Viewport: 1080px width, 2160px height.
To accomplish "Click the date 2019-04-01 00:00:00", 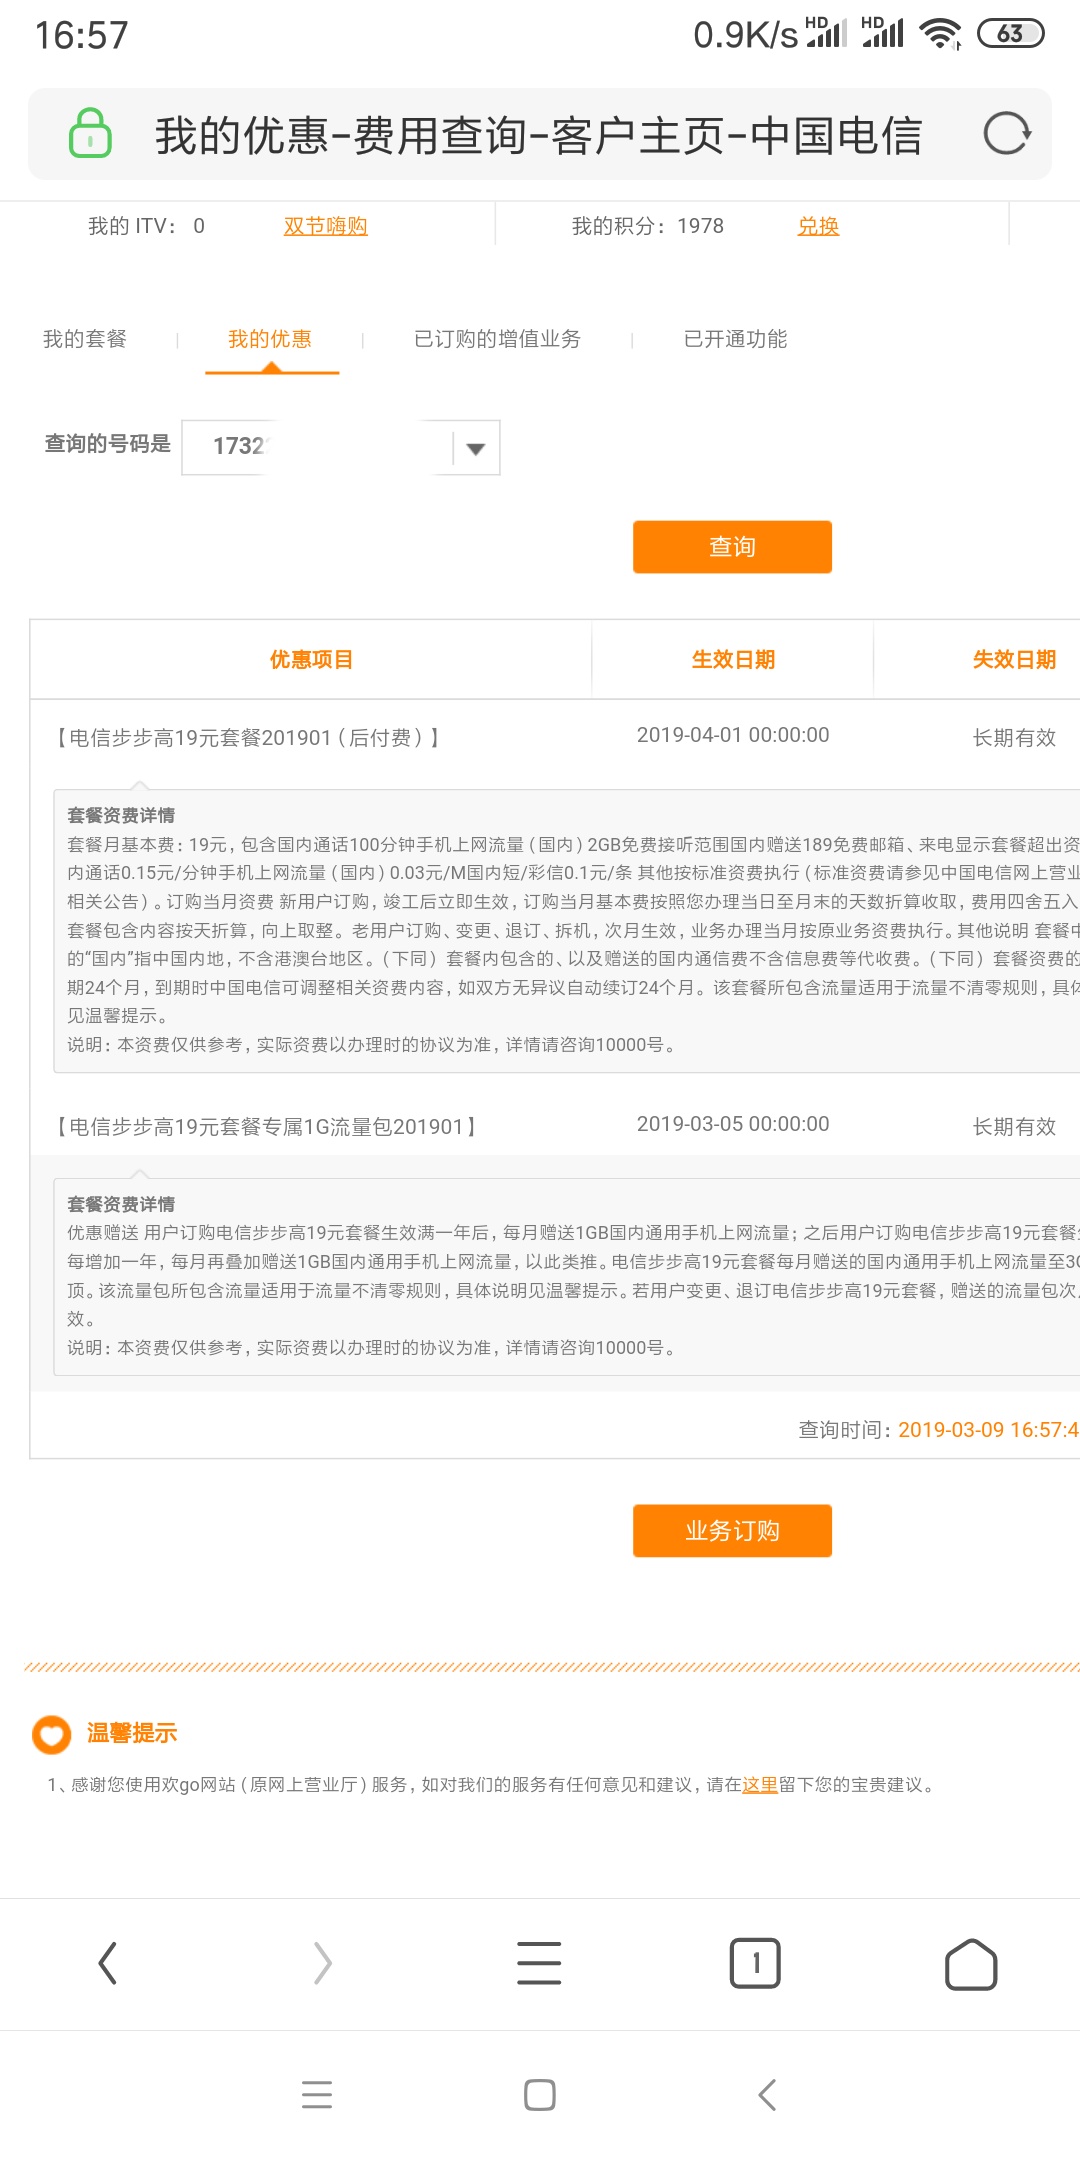I will [x=733, y=735].
